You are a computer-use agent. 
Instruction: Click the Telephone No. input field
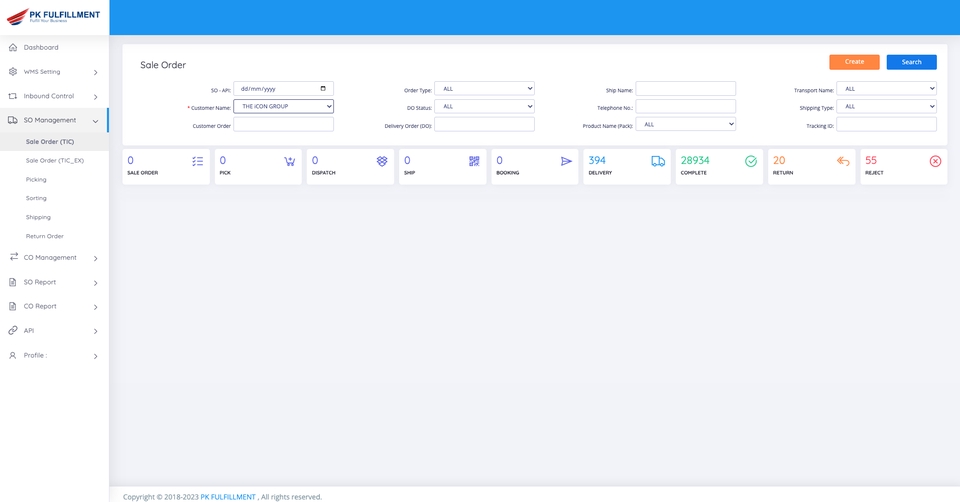(686, 107)
